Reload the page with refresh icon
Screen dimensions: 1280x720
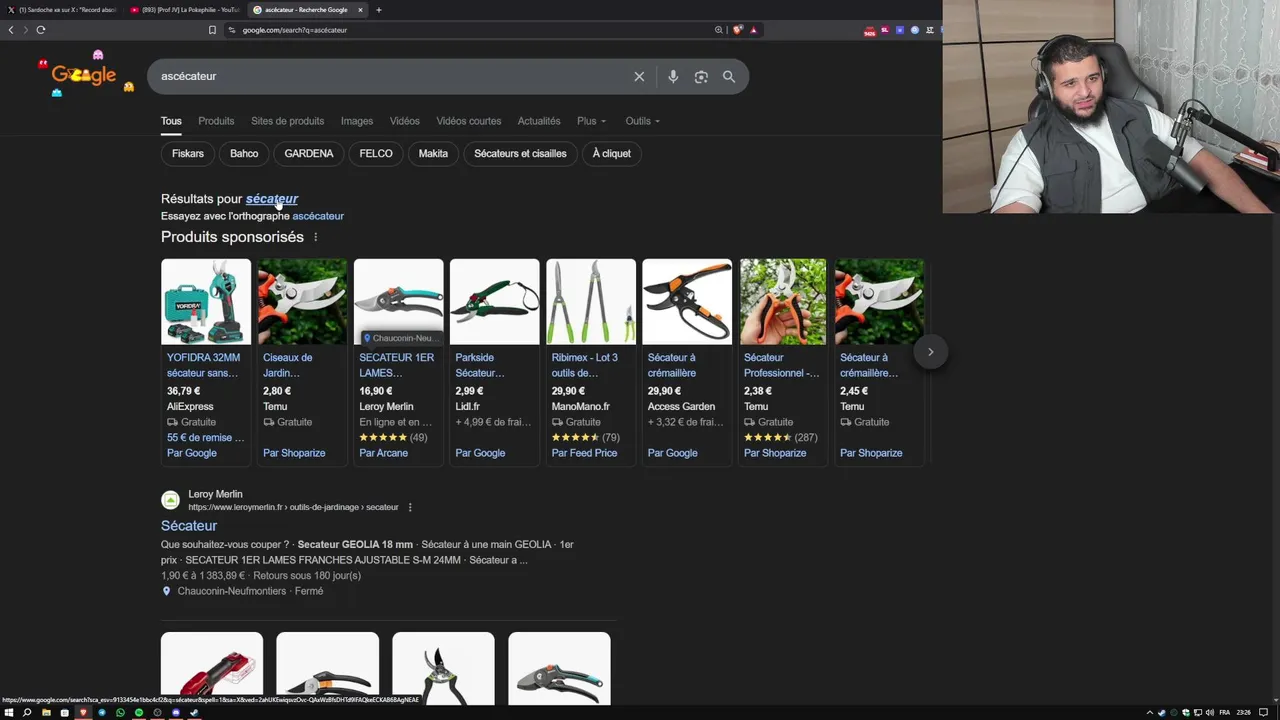[x=41, y=30]
